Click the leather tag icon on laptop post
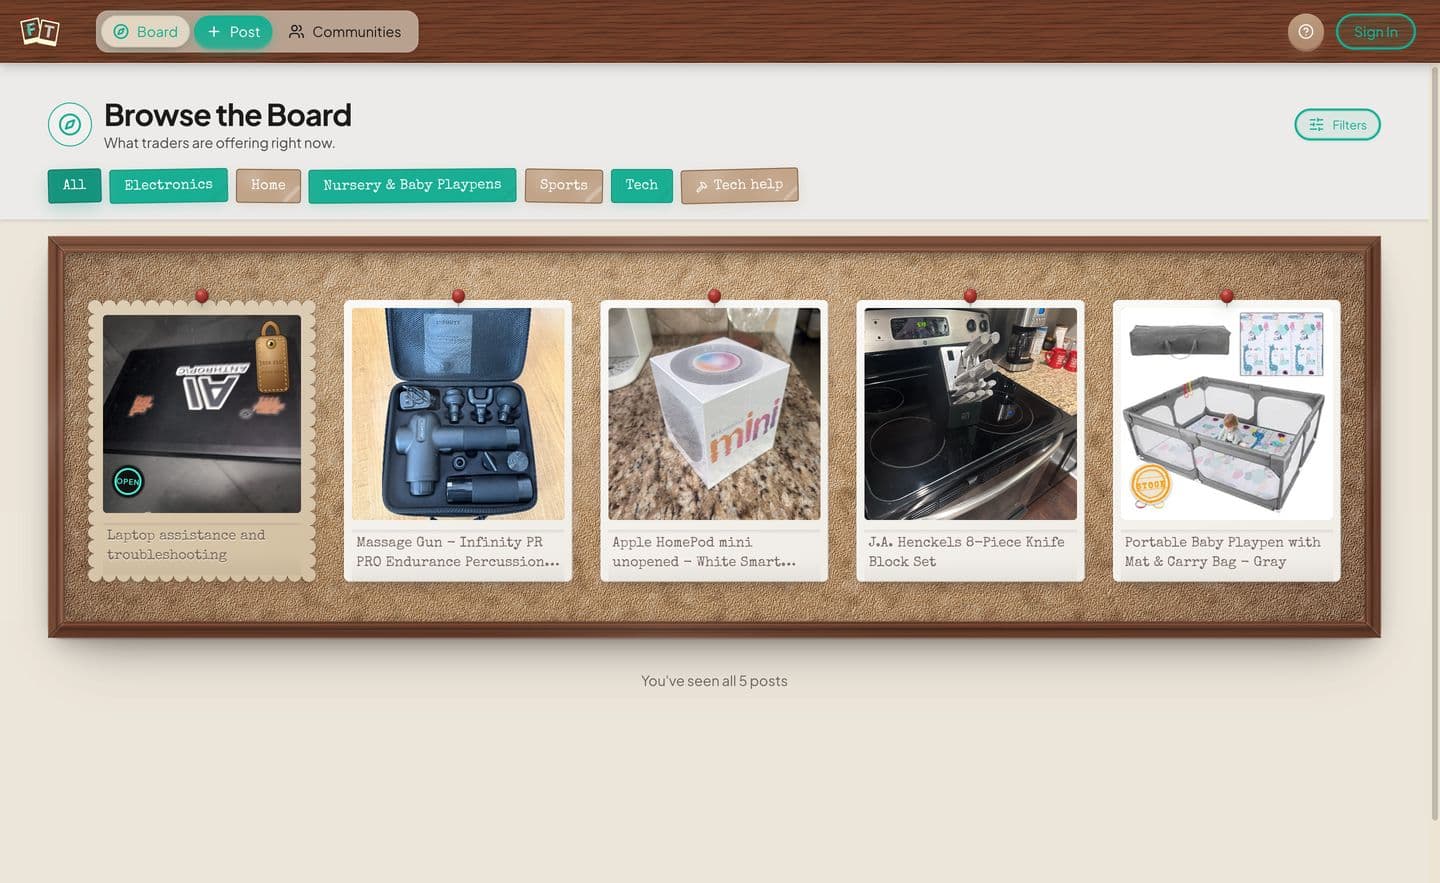The image size is (1440, 883). 271,357
